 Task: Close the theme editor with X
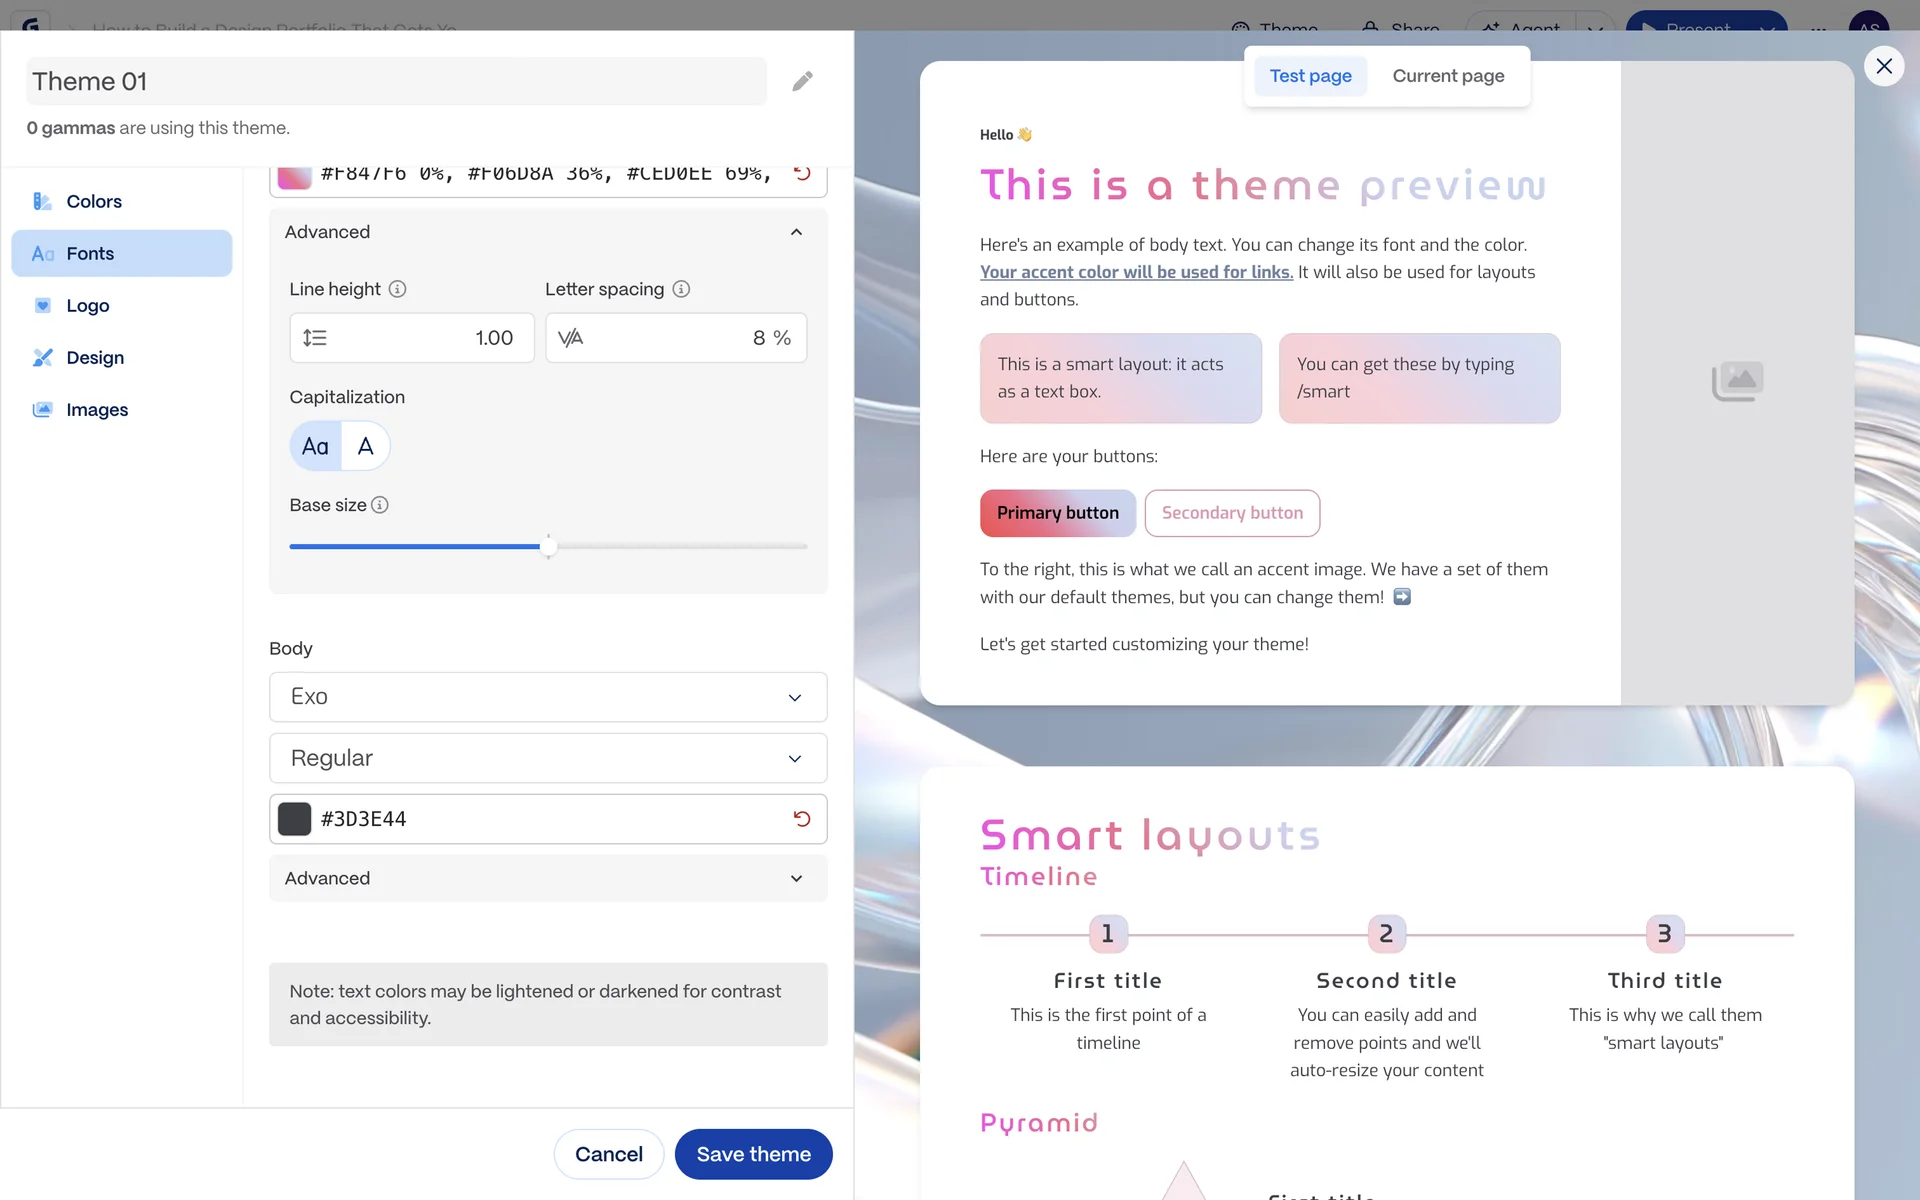(1884, 66)
